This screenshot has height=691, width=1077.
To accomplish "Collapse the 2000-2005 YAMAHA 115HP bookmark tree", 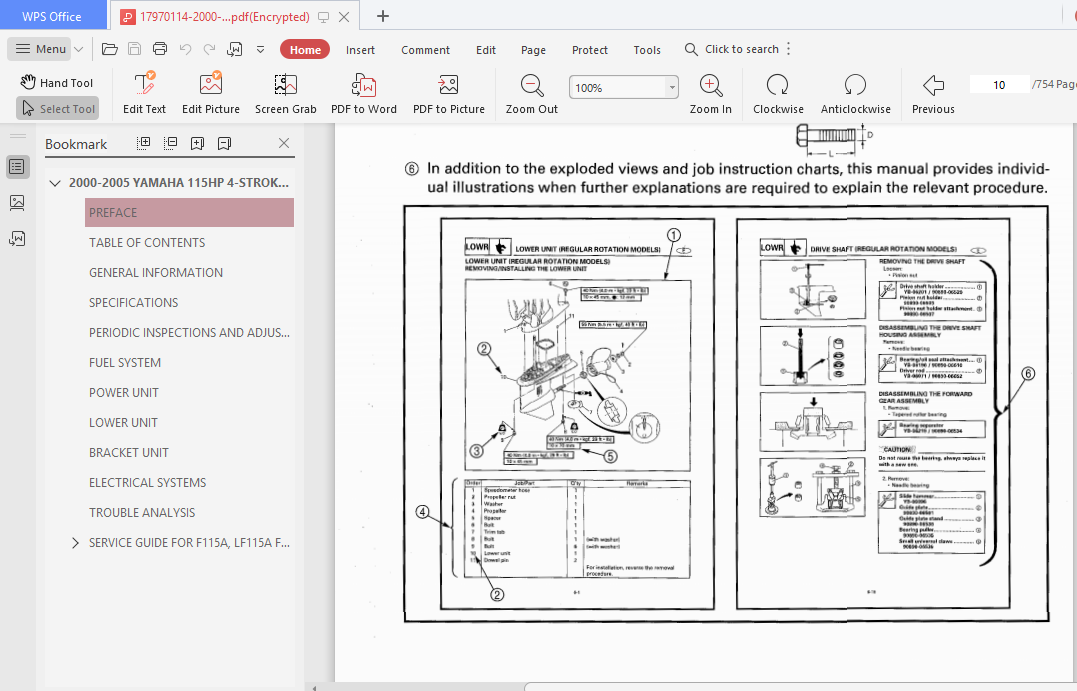I will 55,183.
